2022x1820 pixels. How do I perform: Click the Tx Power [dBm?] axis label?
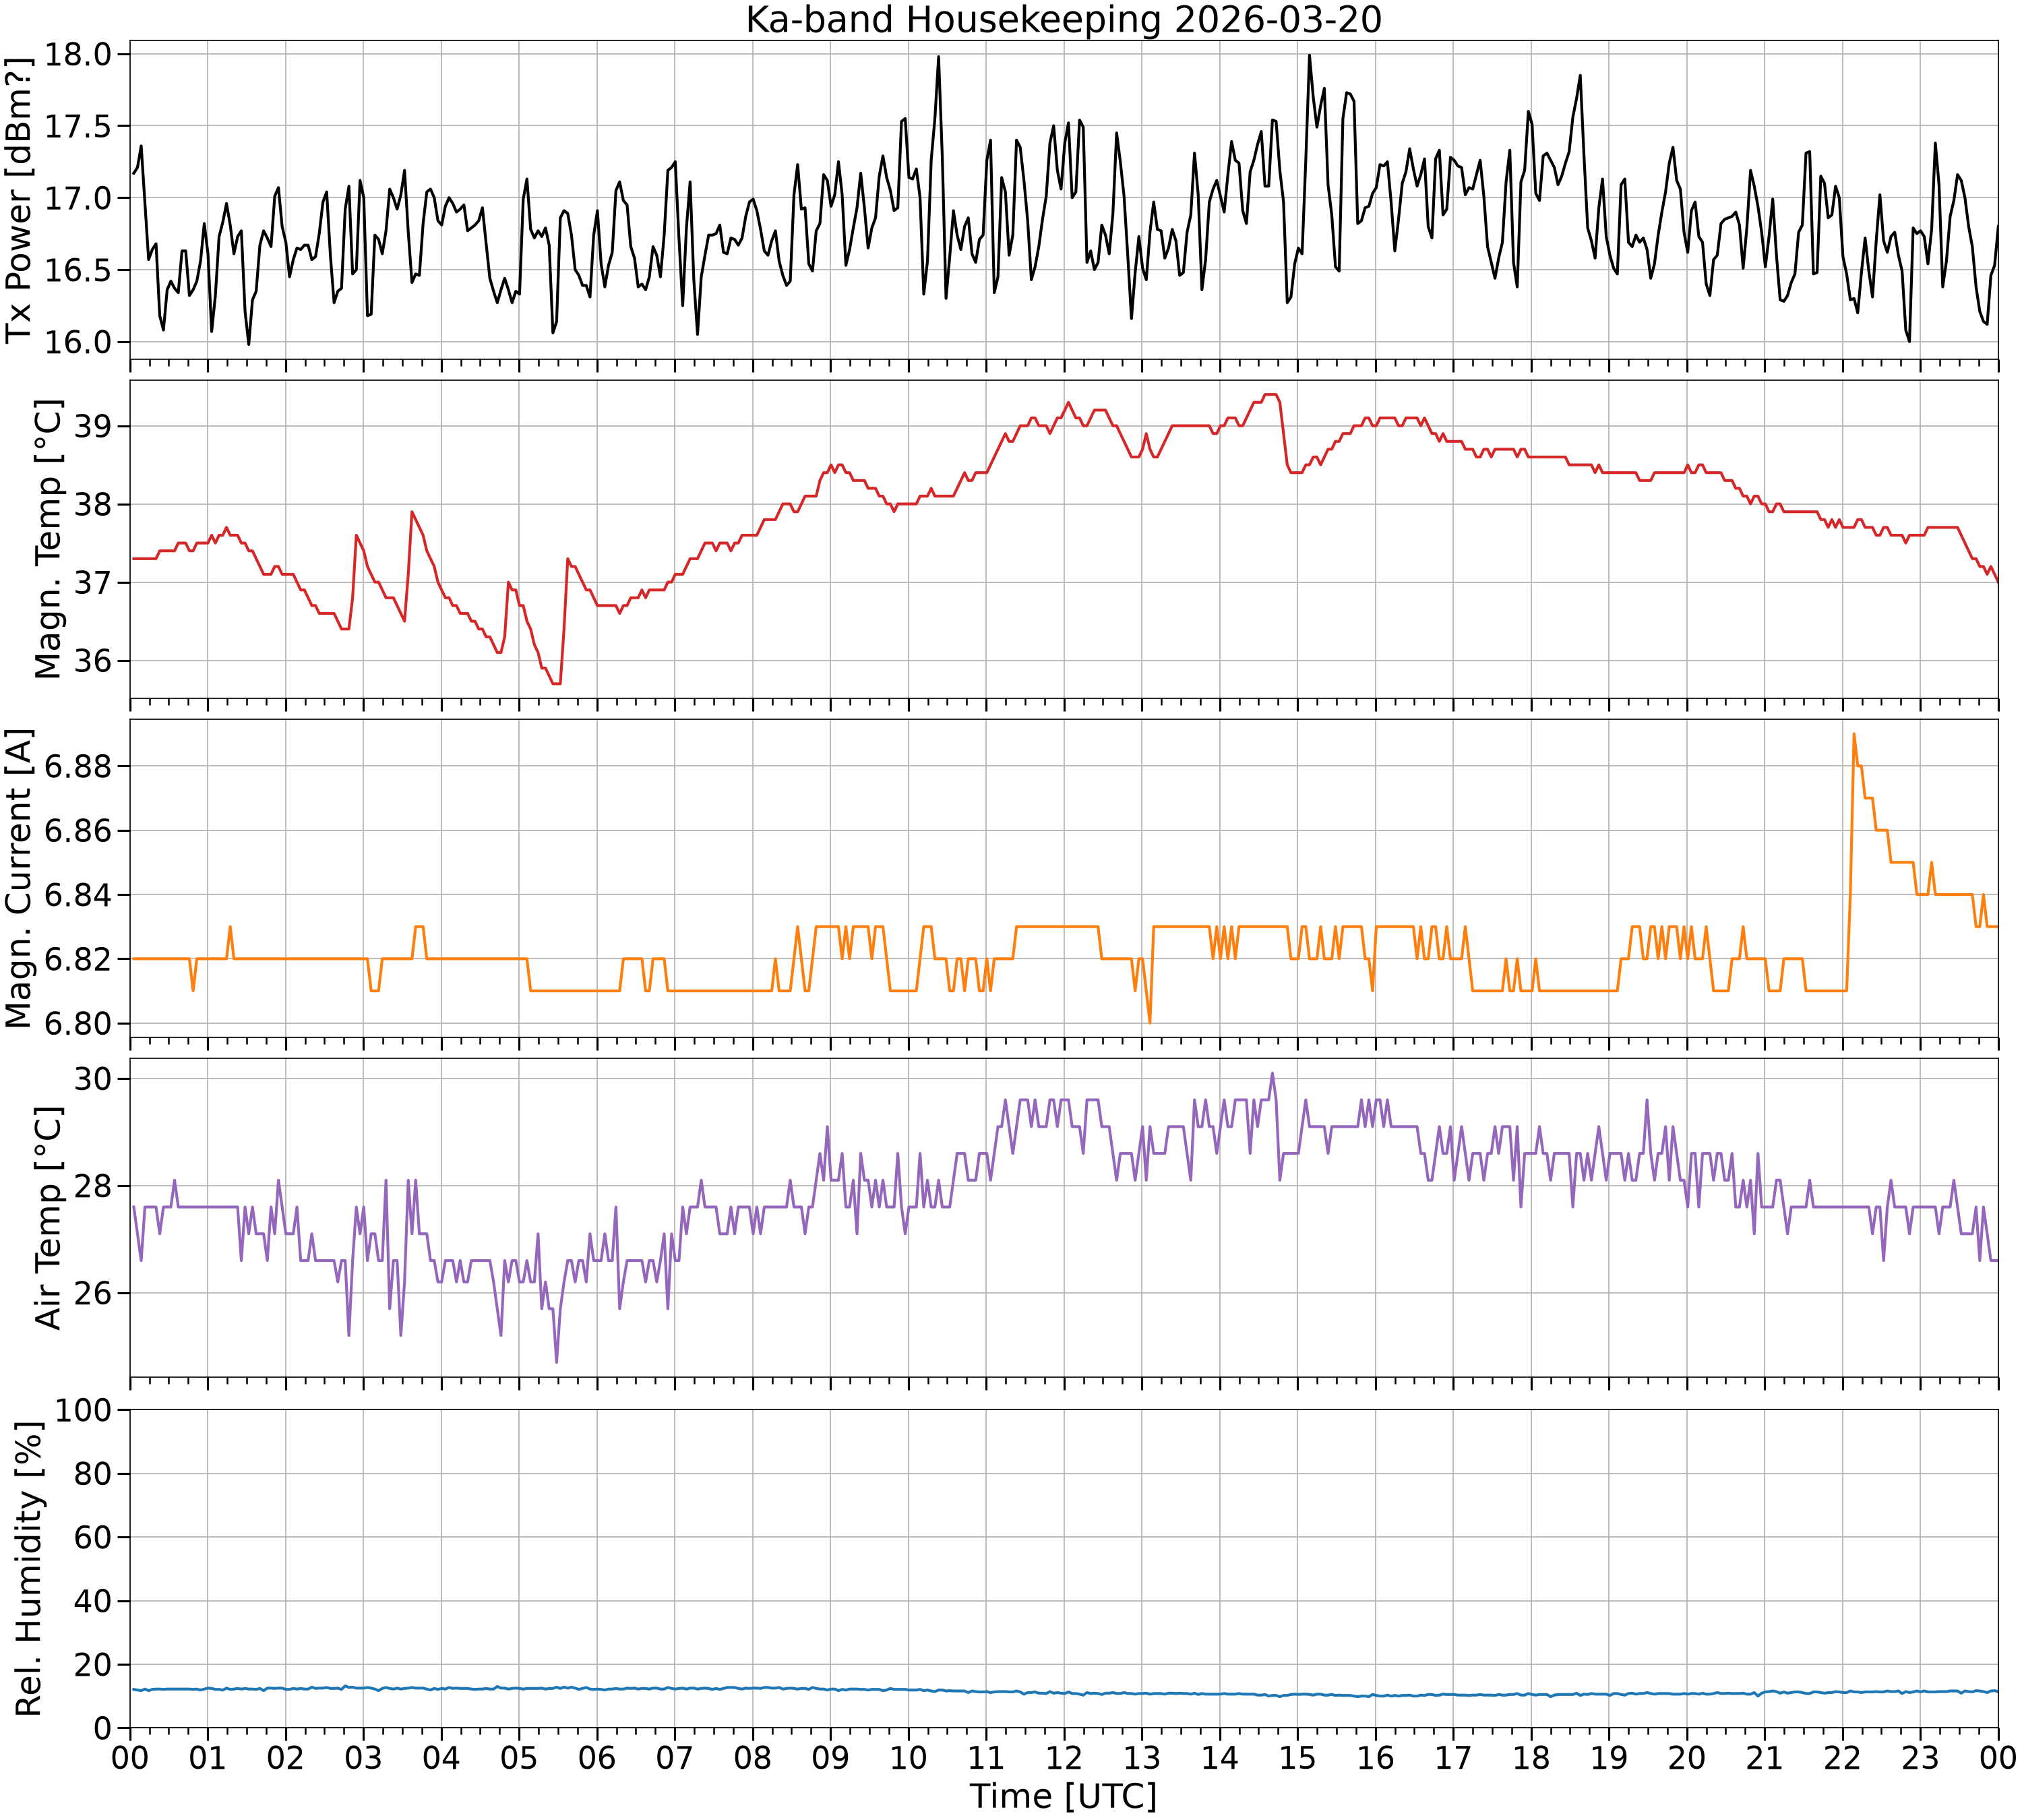click(x=20, y=199)
